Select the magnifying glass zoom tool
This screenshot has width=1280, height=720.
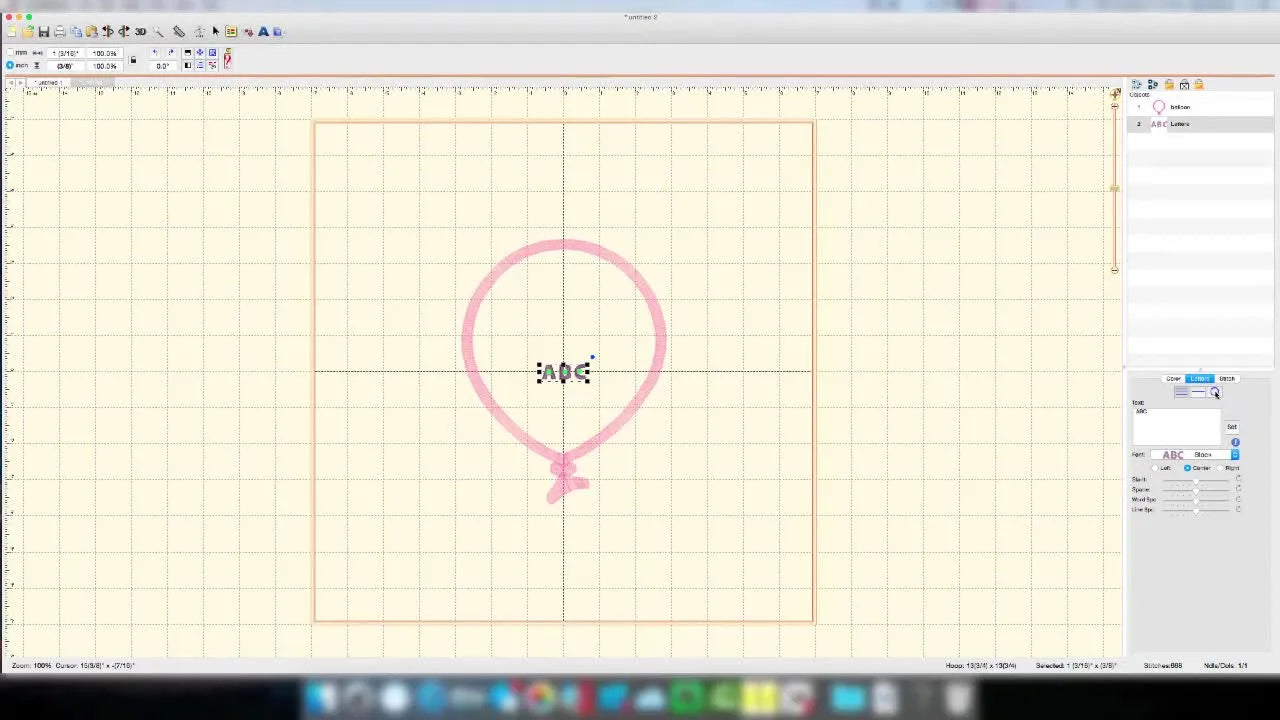point(158,32)
